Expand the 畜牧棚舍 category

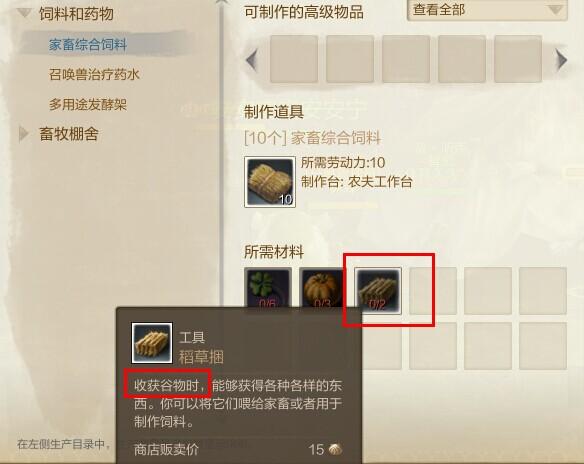coord(24,134)
